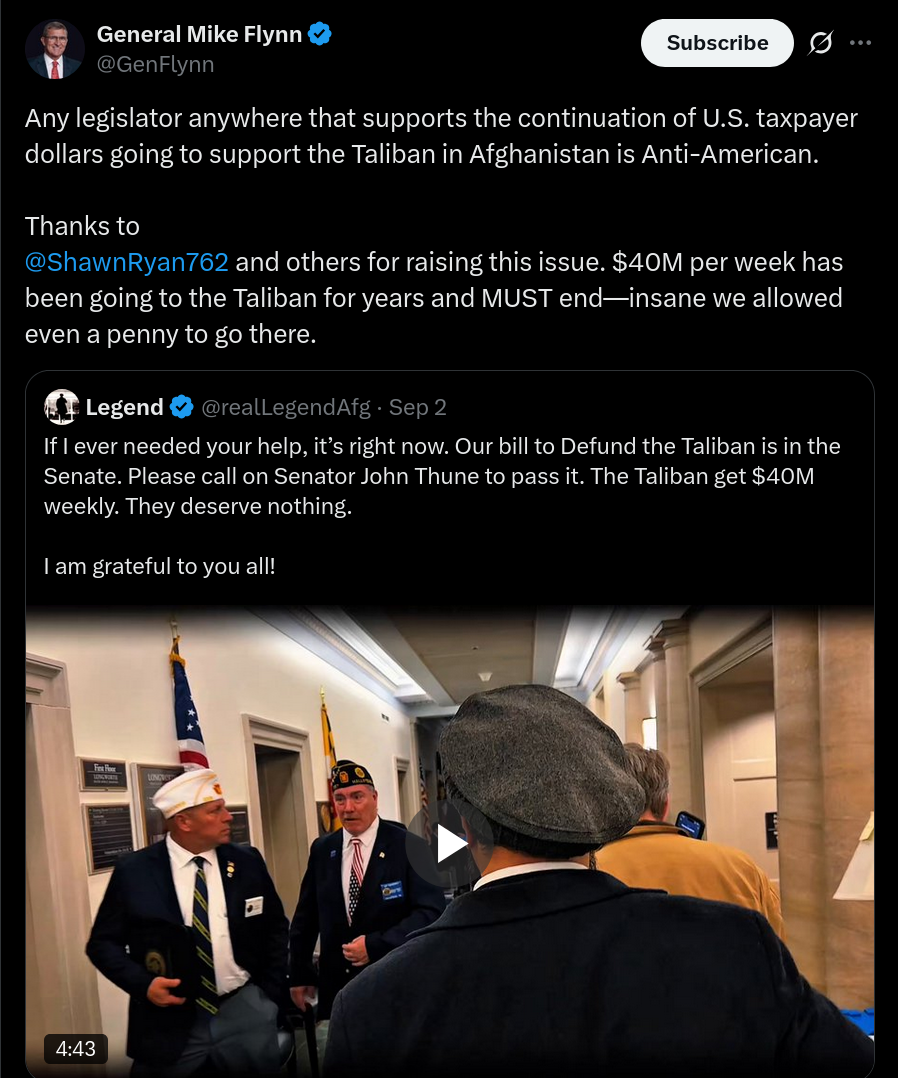Click the '$40M per week' tweet paragraph
The width and height of the screenshot is (898, 1078).
point(434,280)
